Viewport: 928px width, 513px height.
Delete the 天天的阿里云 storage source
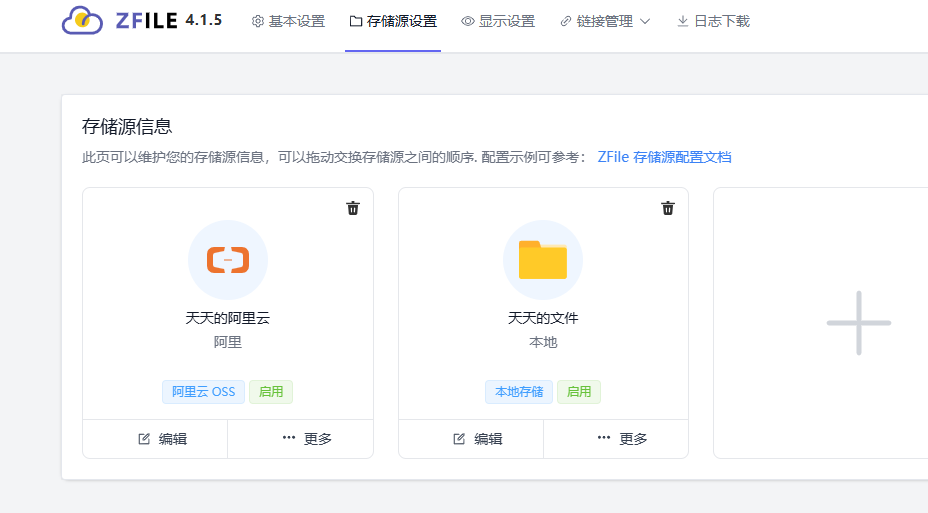click(x=353, y=208)
